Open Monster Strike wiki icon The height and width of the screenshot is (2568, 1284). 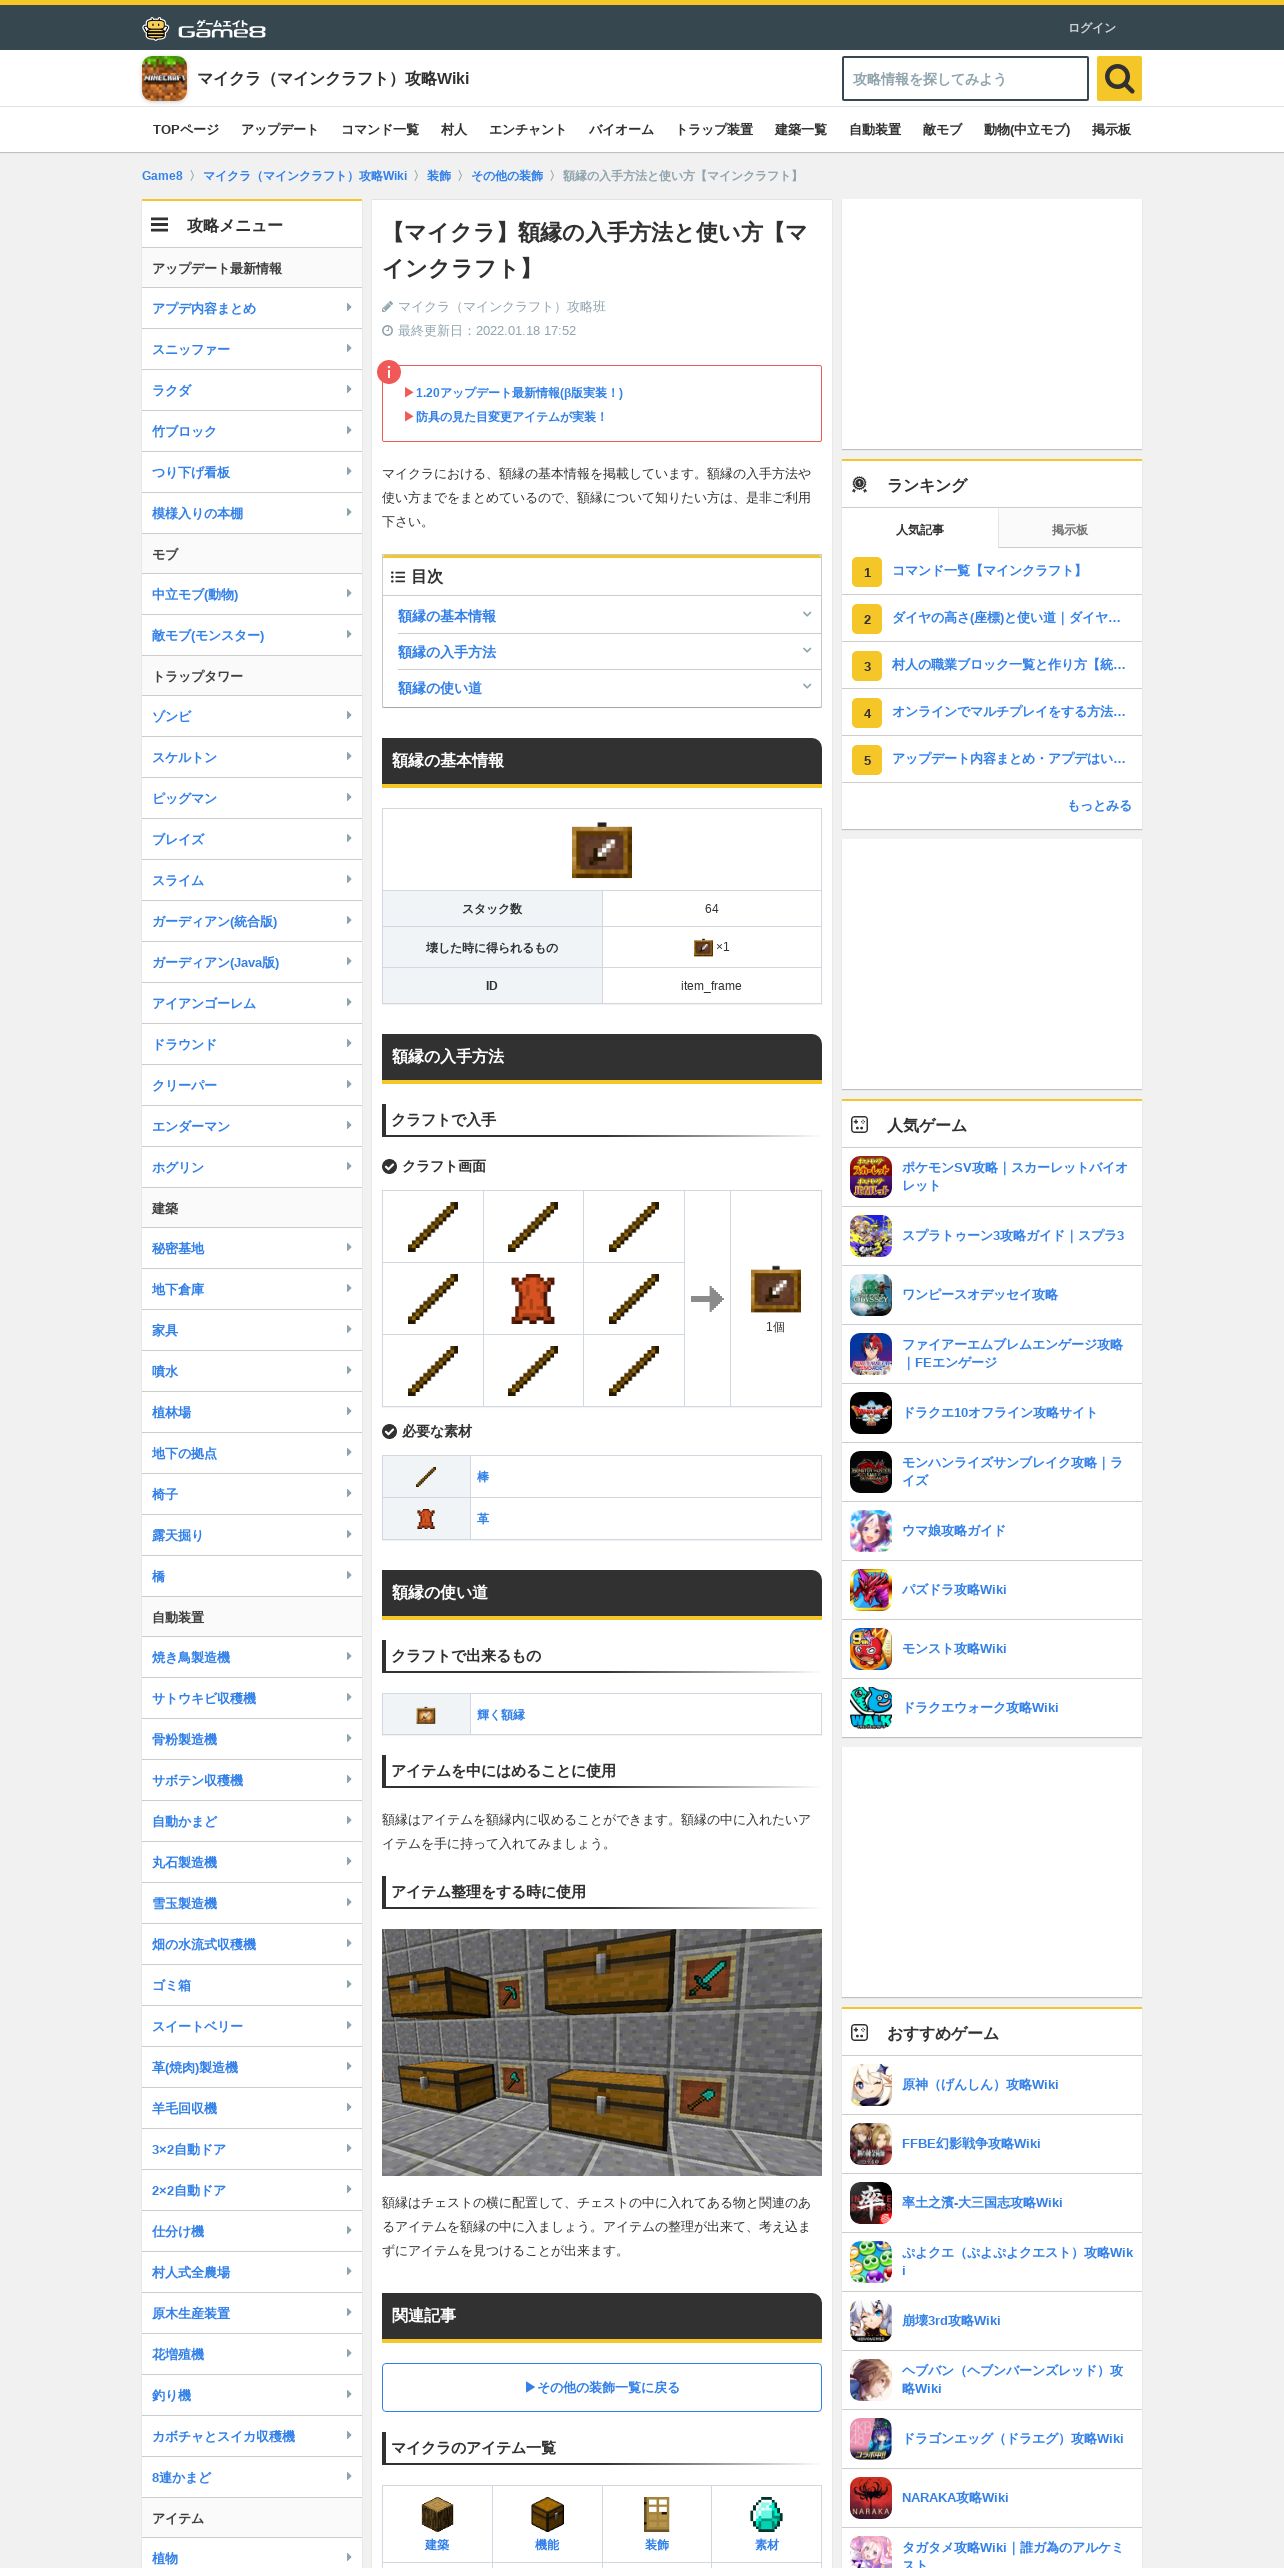pos(871,1649)
